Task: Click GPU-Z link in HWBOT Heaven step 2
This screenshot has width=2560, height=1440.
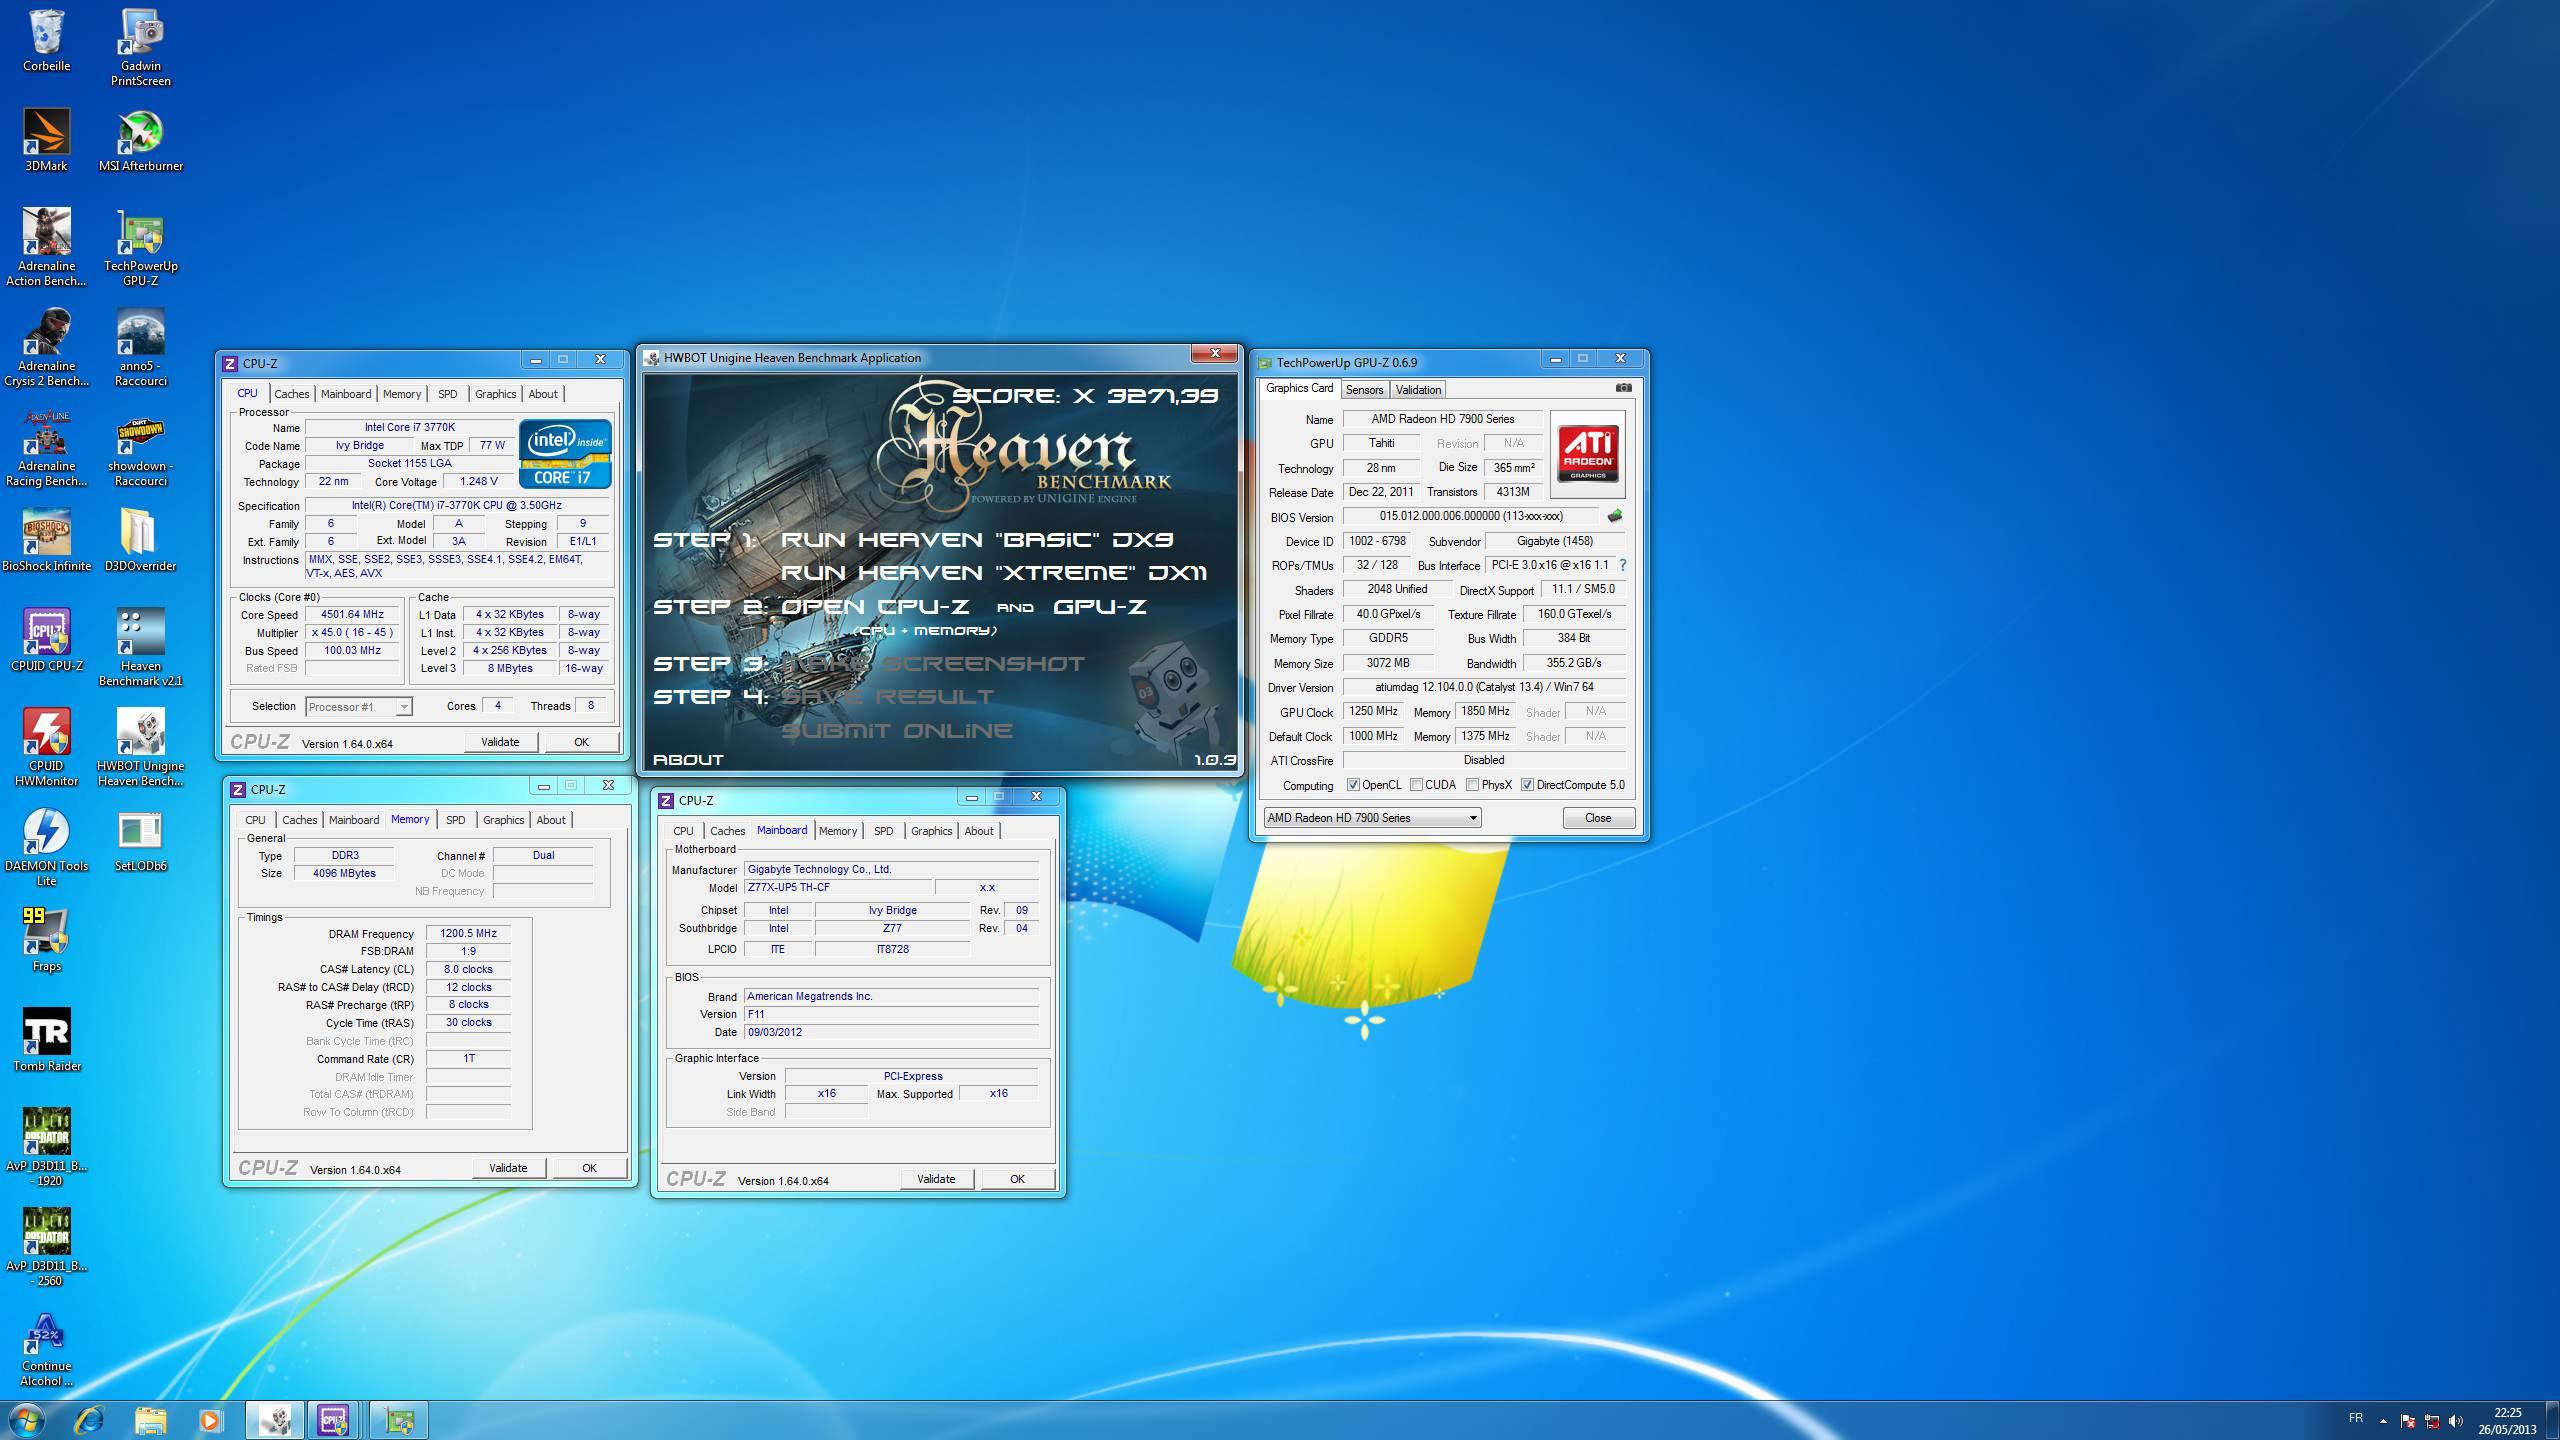Action: (1099, 607)
